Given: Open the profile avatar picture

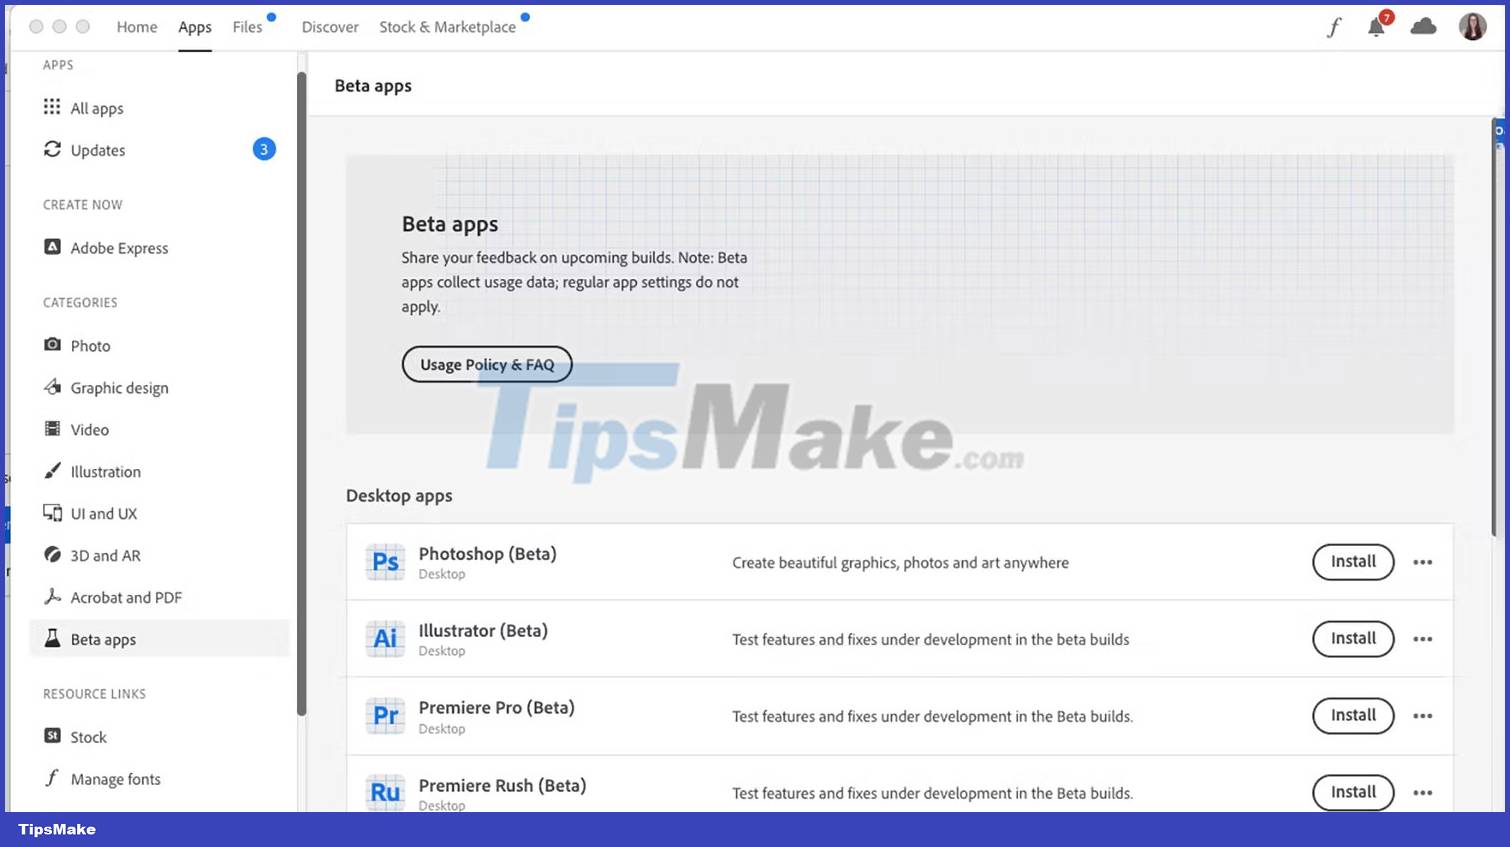Looking at the screenshot, I should click(x=1472, y=27).
